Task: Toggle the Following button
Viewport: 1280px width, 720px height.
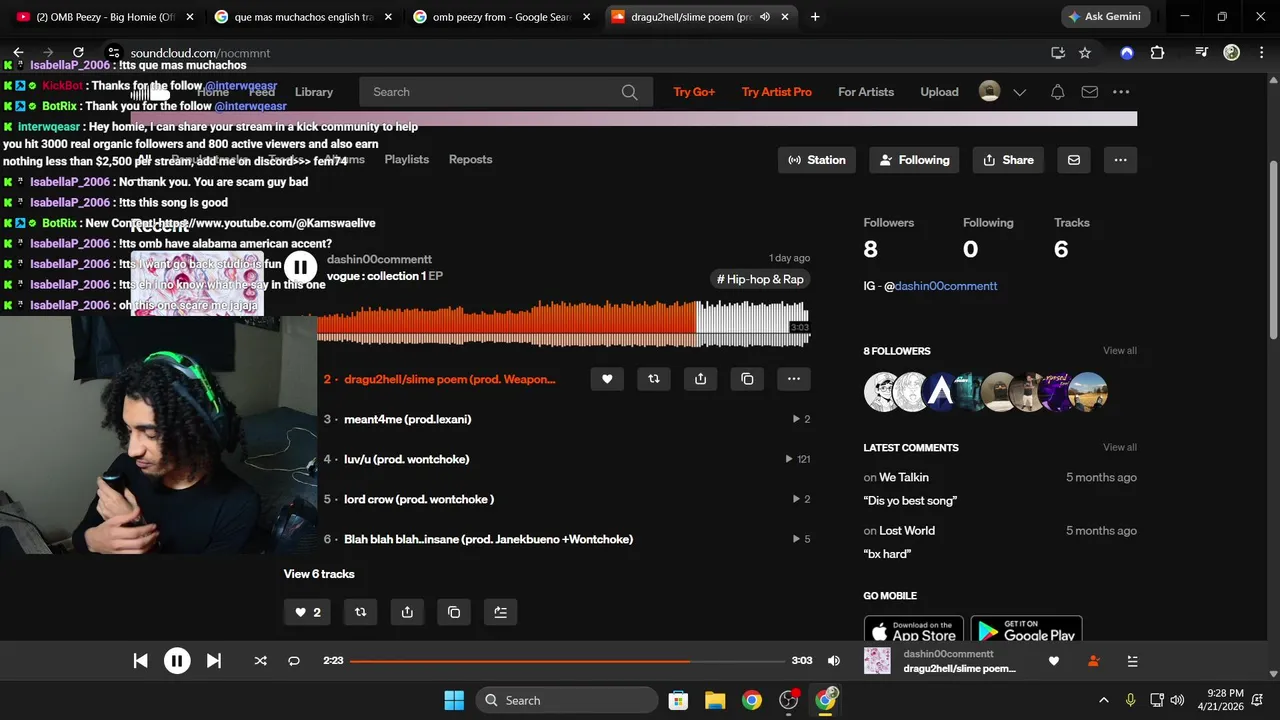Action: pos(915,160)
